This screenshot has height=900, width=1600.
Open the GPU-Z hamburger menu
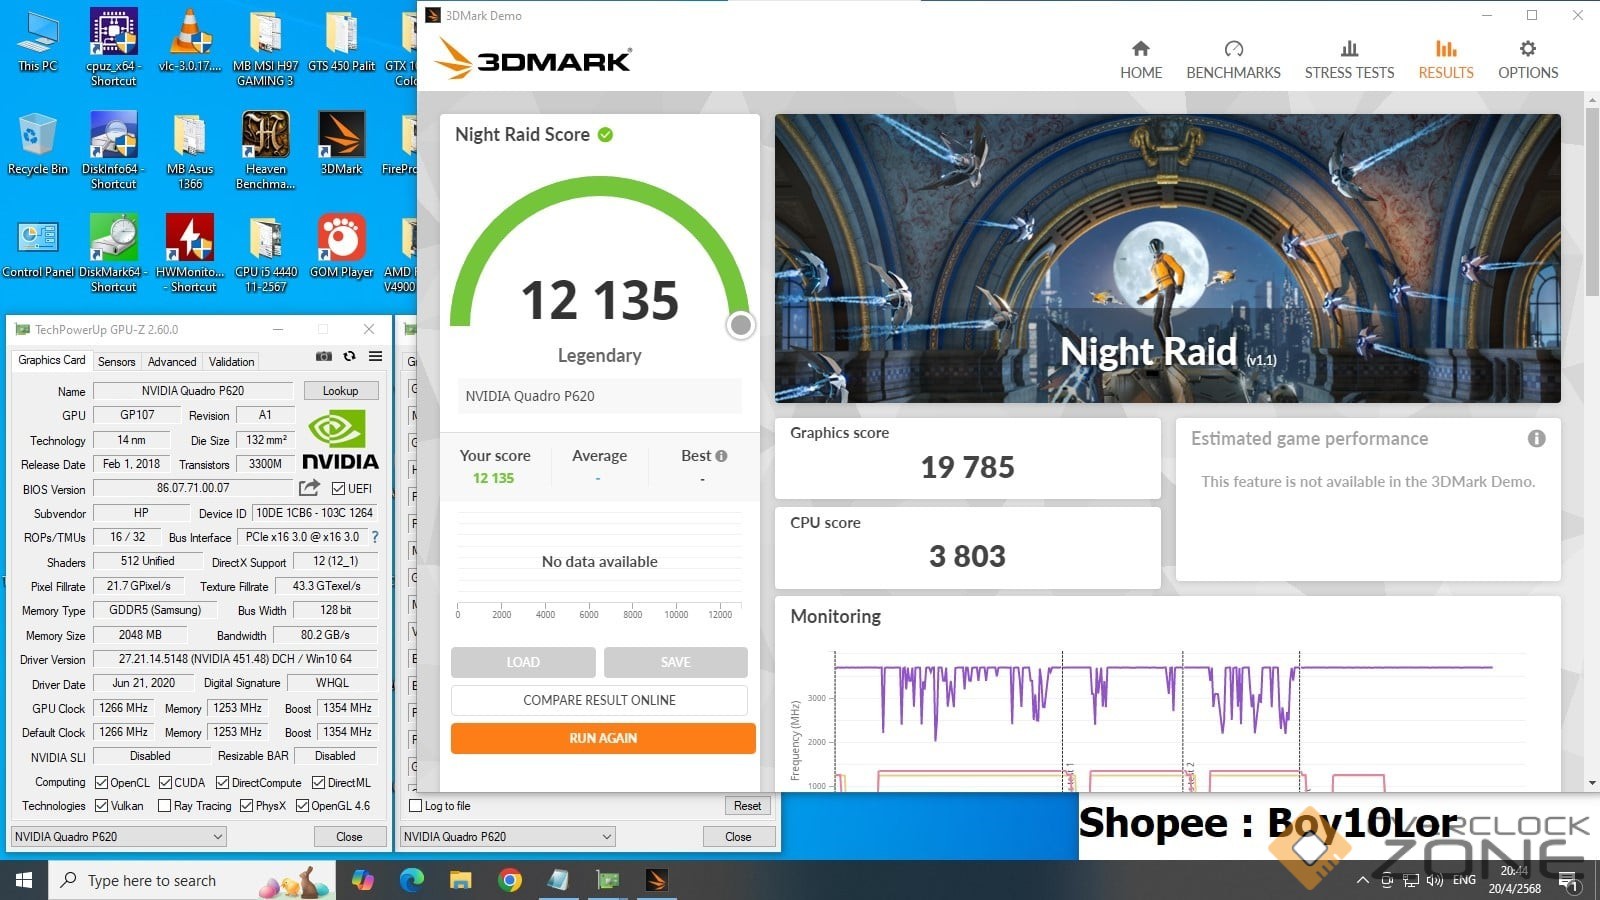click(x=375, y=356)
